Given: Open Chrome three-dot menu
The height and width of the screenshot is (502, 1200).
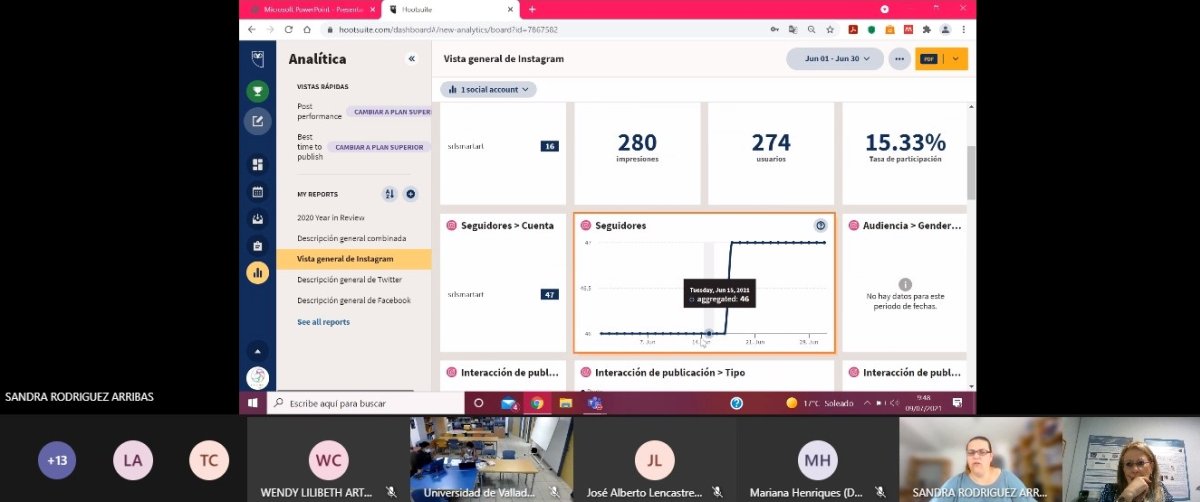Looking at the screenshot, I should tap(963, 30).
